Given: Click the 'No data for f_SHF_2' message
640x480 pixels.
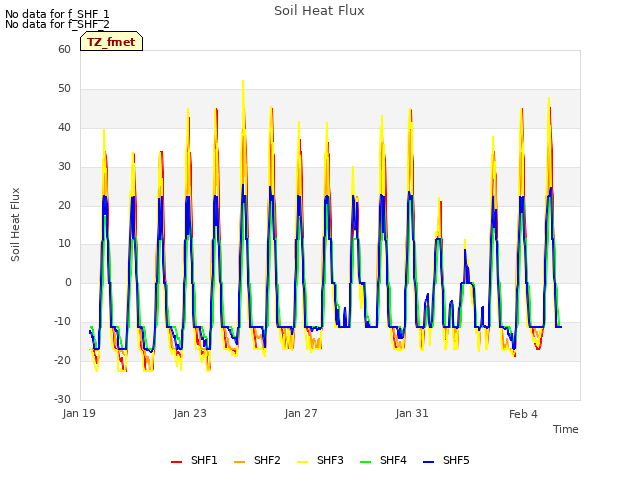Looking at the screenshot, I should click(57, 24).
